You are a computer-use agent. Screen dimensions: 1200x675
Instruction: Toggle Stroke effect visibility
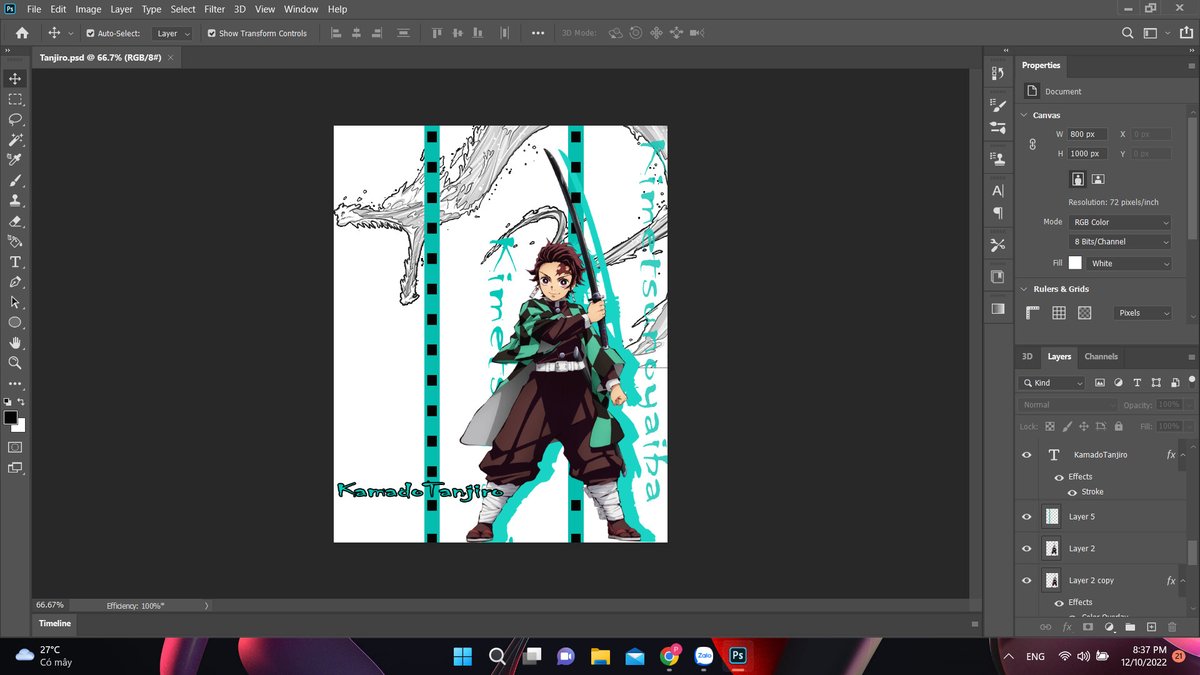[1072, 492]
